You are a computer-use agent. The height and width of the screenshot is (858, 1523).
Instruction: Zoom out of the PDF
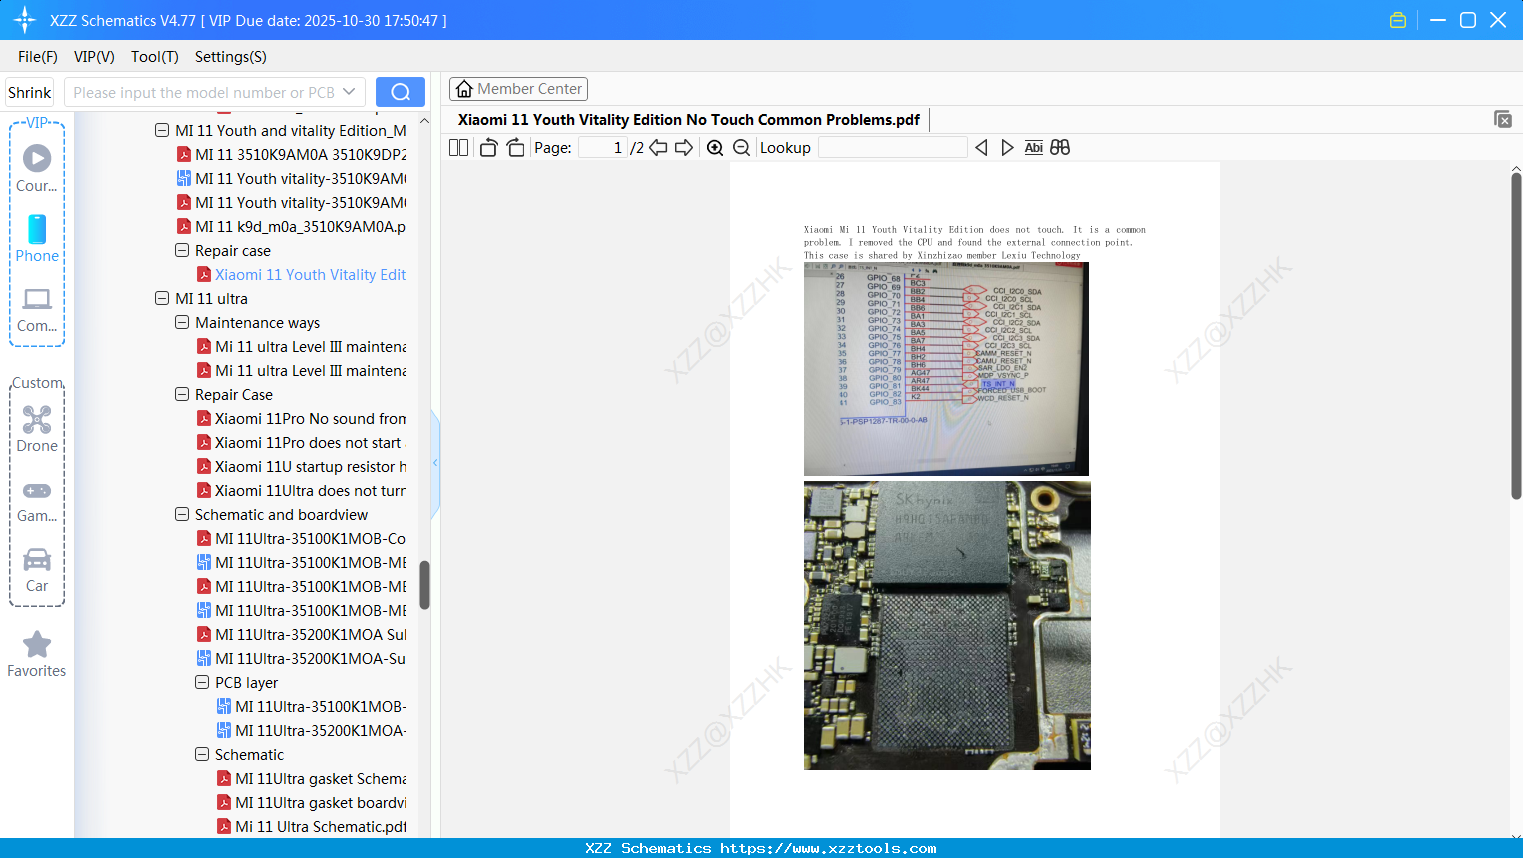(742, 147)
